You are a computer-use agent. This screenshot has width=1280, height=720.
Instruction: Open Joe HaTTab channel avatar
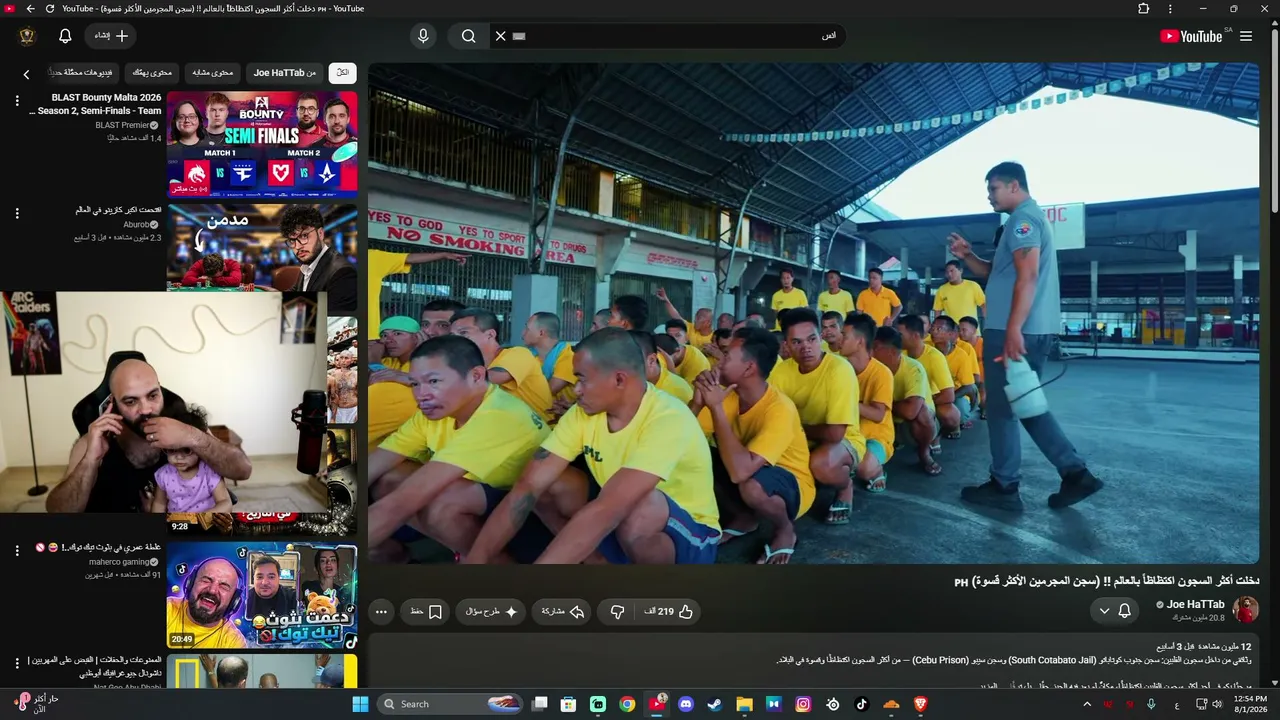tap(1245, 609)
